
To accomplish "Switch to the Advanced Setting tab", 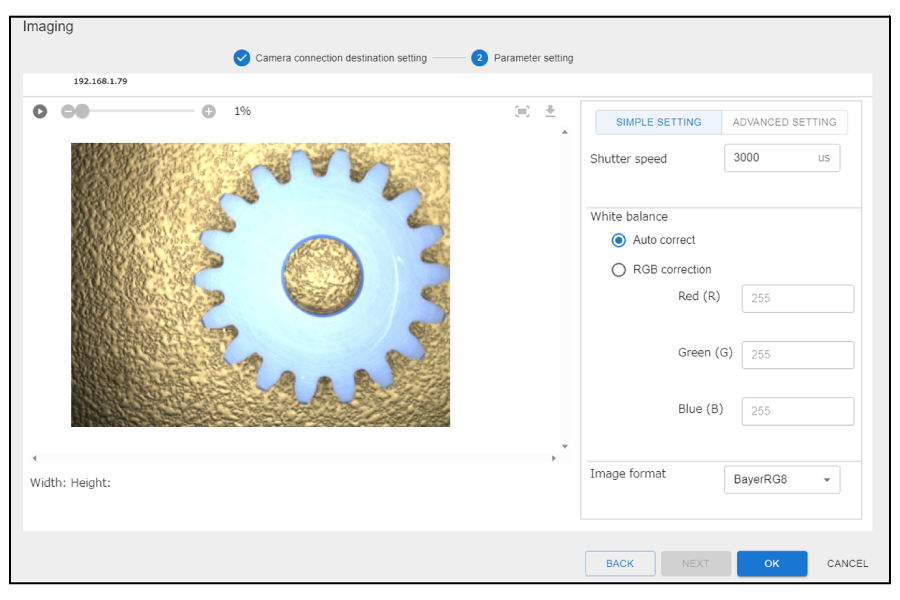I will click(784, 122).
